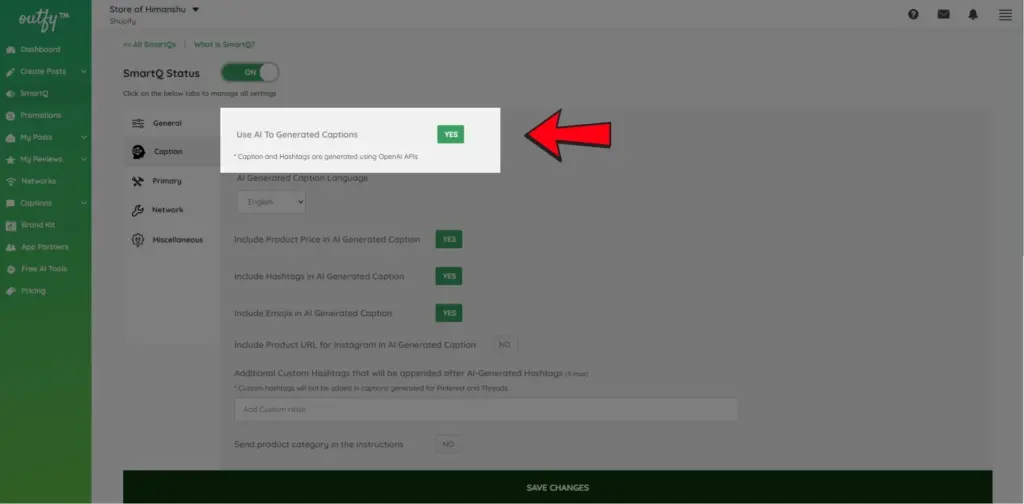
Task: Toggle Use AI To Generated Captions
Action: 450,134
